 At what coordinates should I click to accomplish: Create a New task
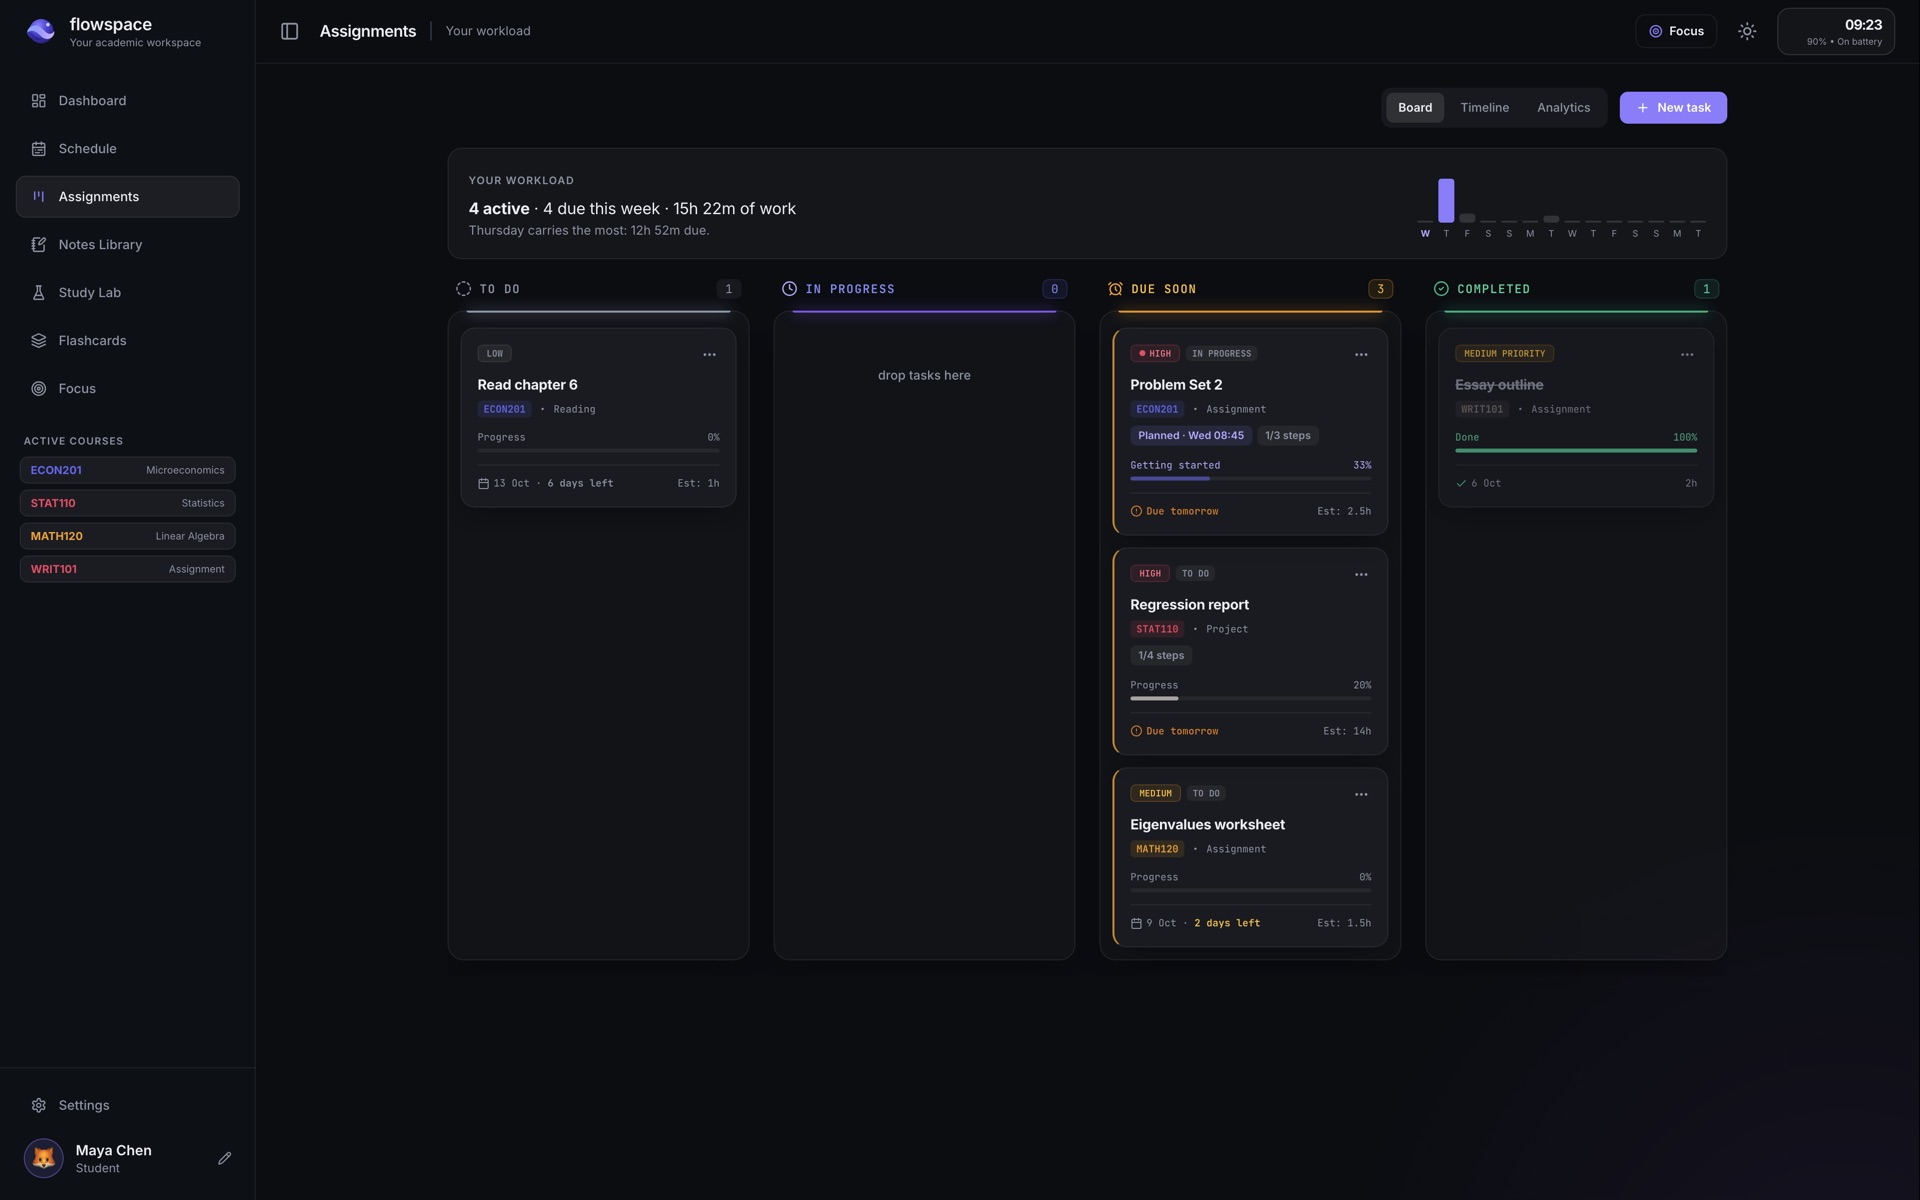[1673, 108]
